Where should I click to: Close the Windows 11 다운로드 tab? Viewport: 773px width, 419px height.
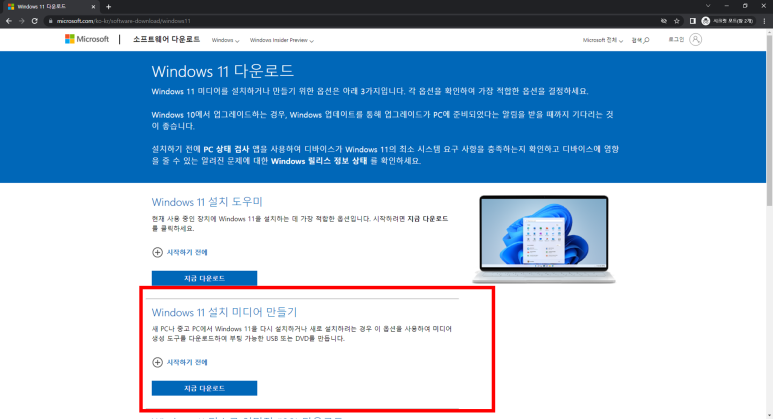pos(93,7)
